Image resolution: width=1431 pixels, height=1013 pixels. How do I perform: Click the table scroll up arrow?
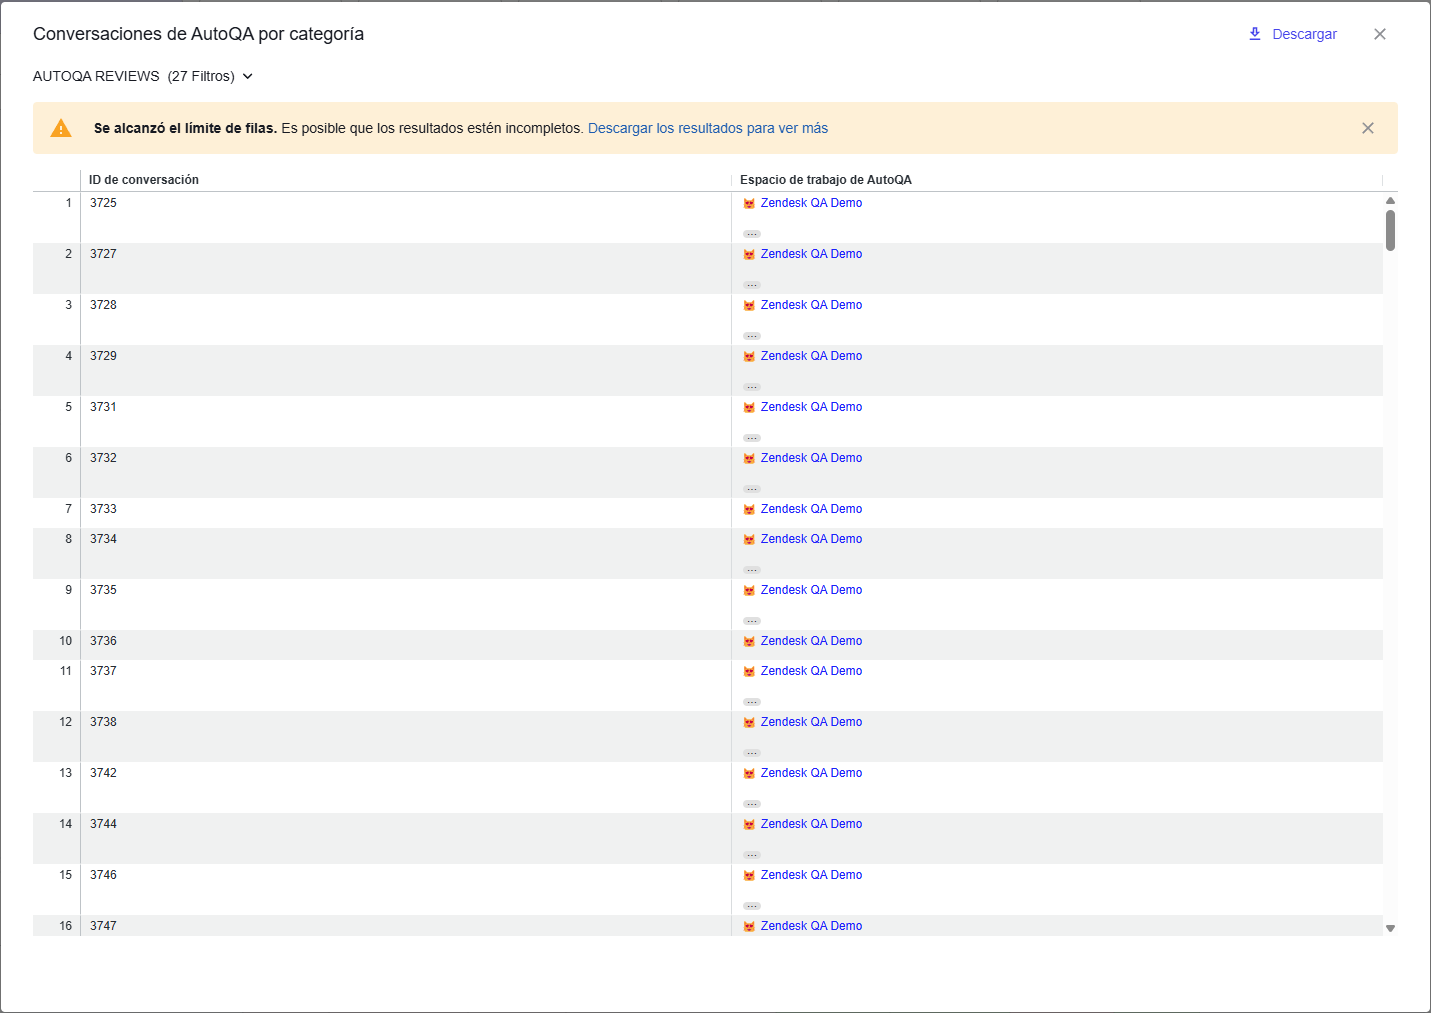tap(1390, 201)
